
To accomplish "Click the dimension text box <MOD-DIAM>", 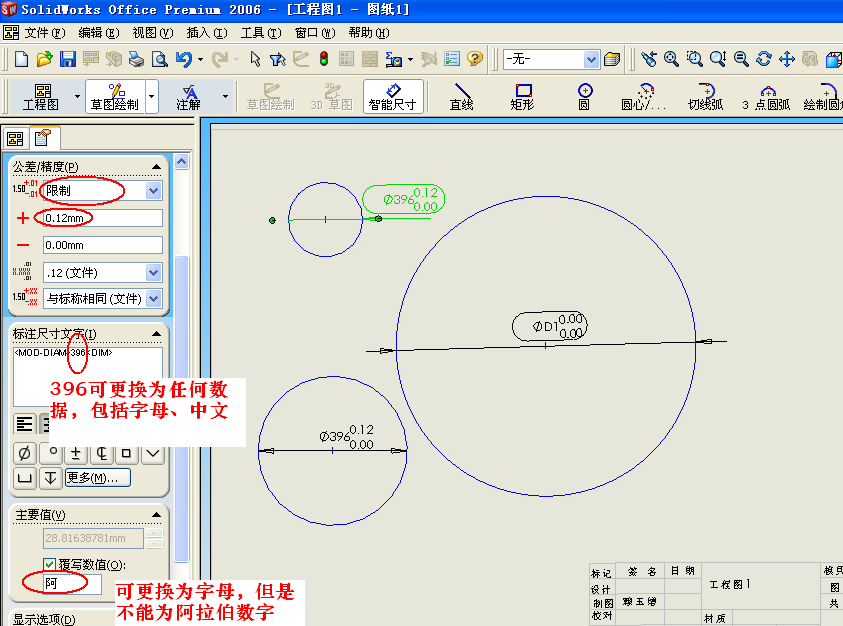I will 87,376.
